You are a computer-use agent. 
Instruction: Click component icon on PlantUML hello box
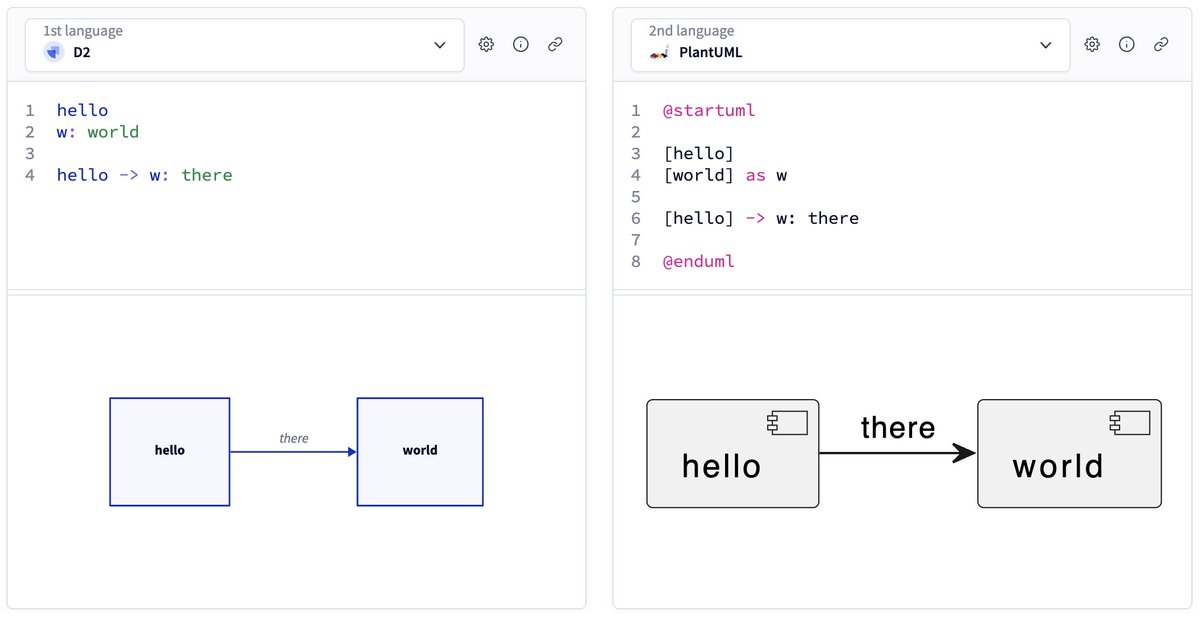[787, 423]
